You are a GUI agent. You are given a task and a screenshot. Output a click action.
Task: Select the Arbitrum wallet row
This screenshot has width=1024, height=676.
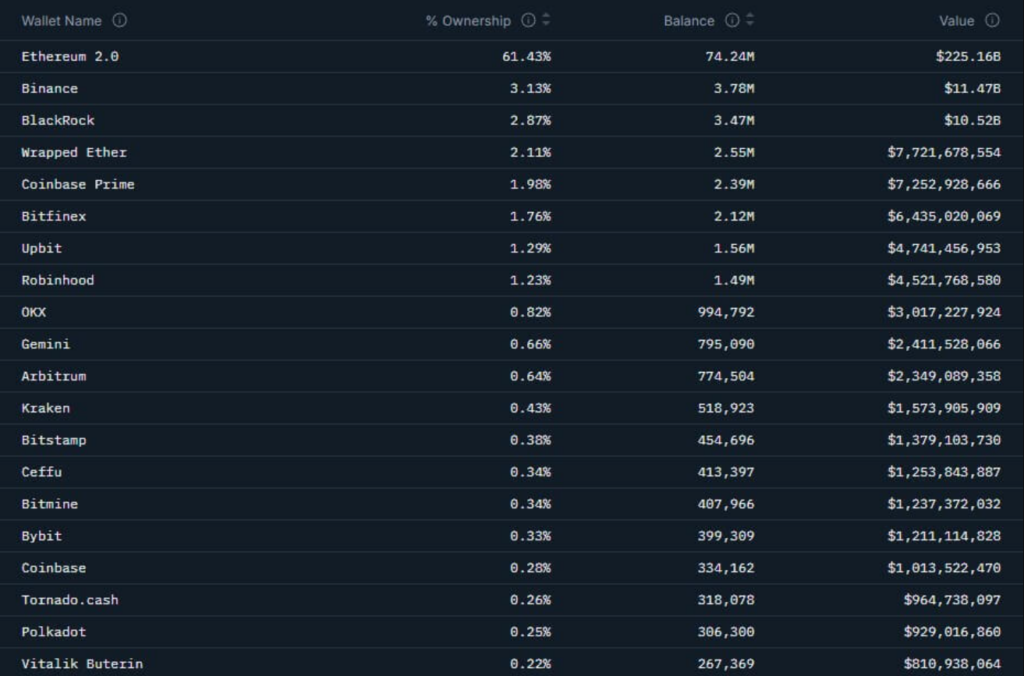54,376
